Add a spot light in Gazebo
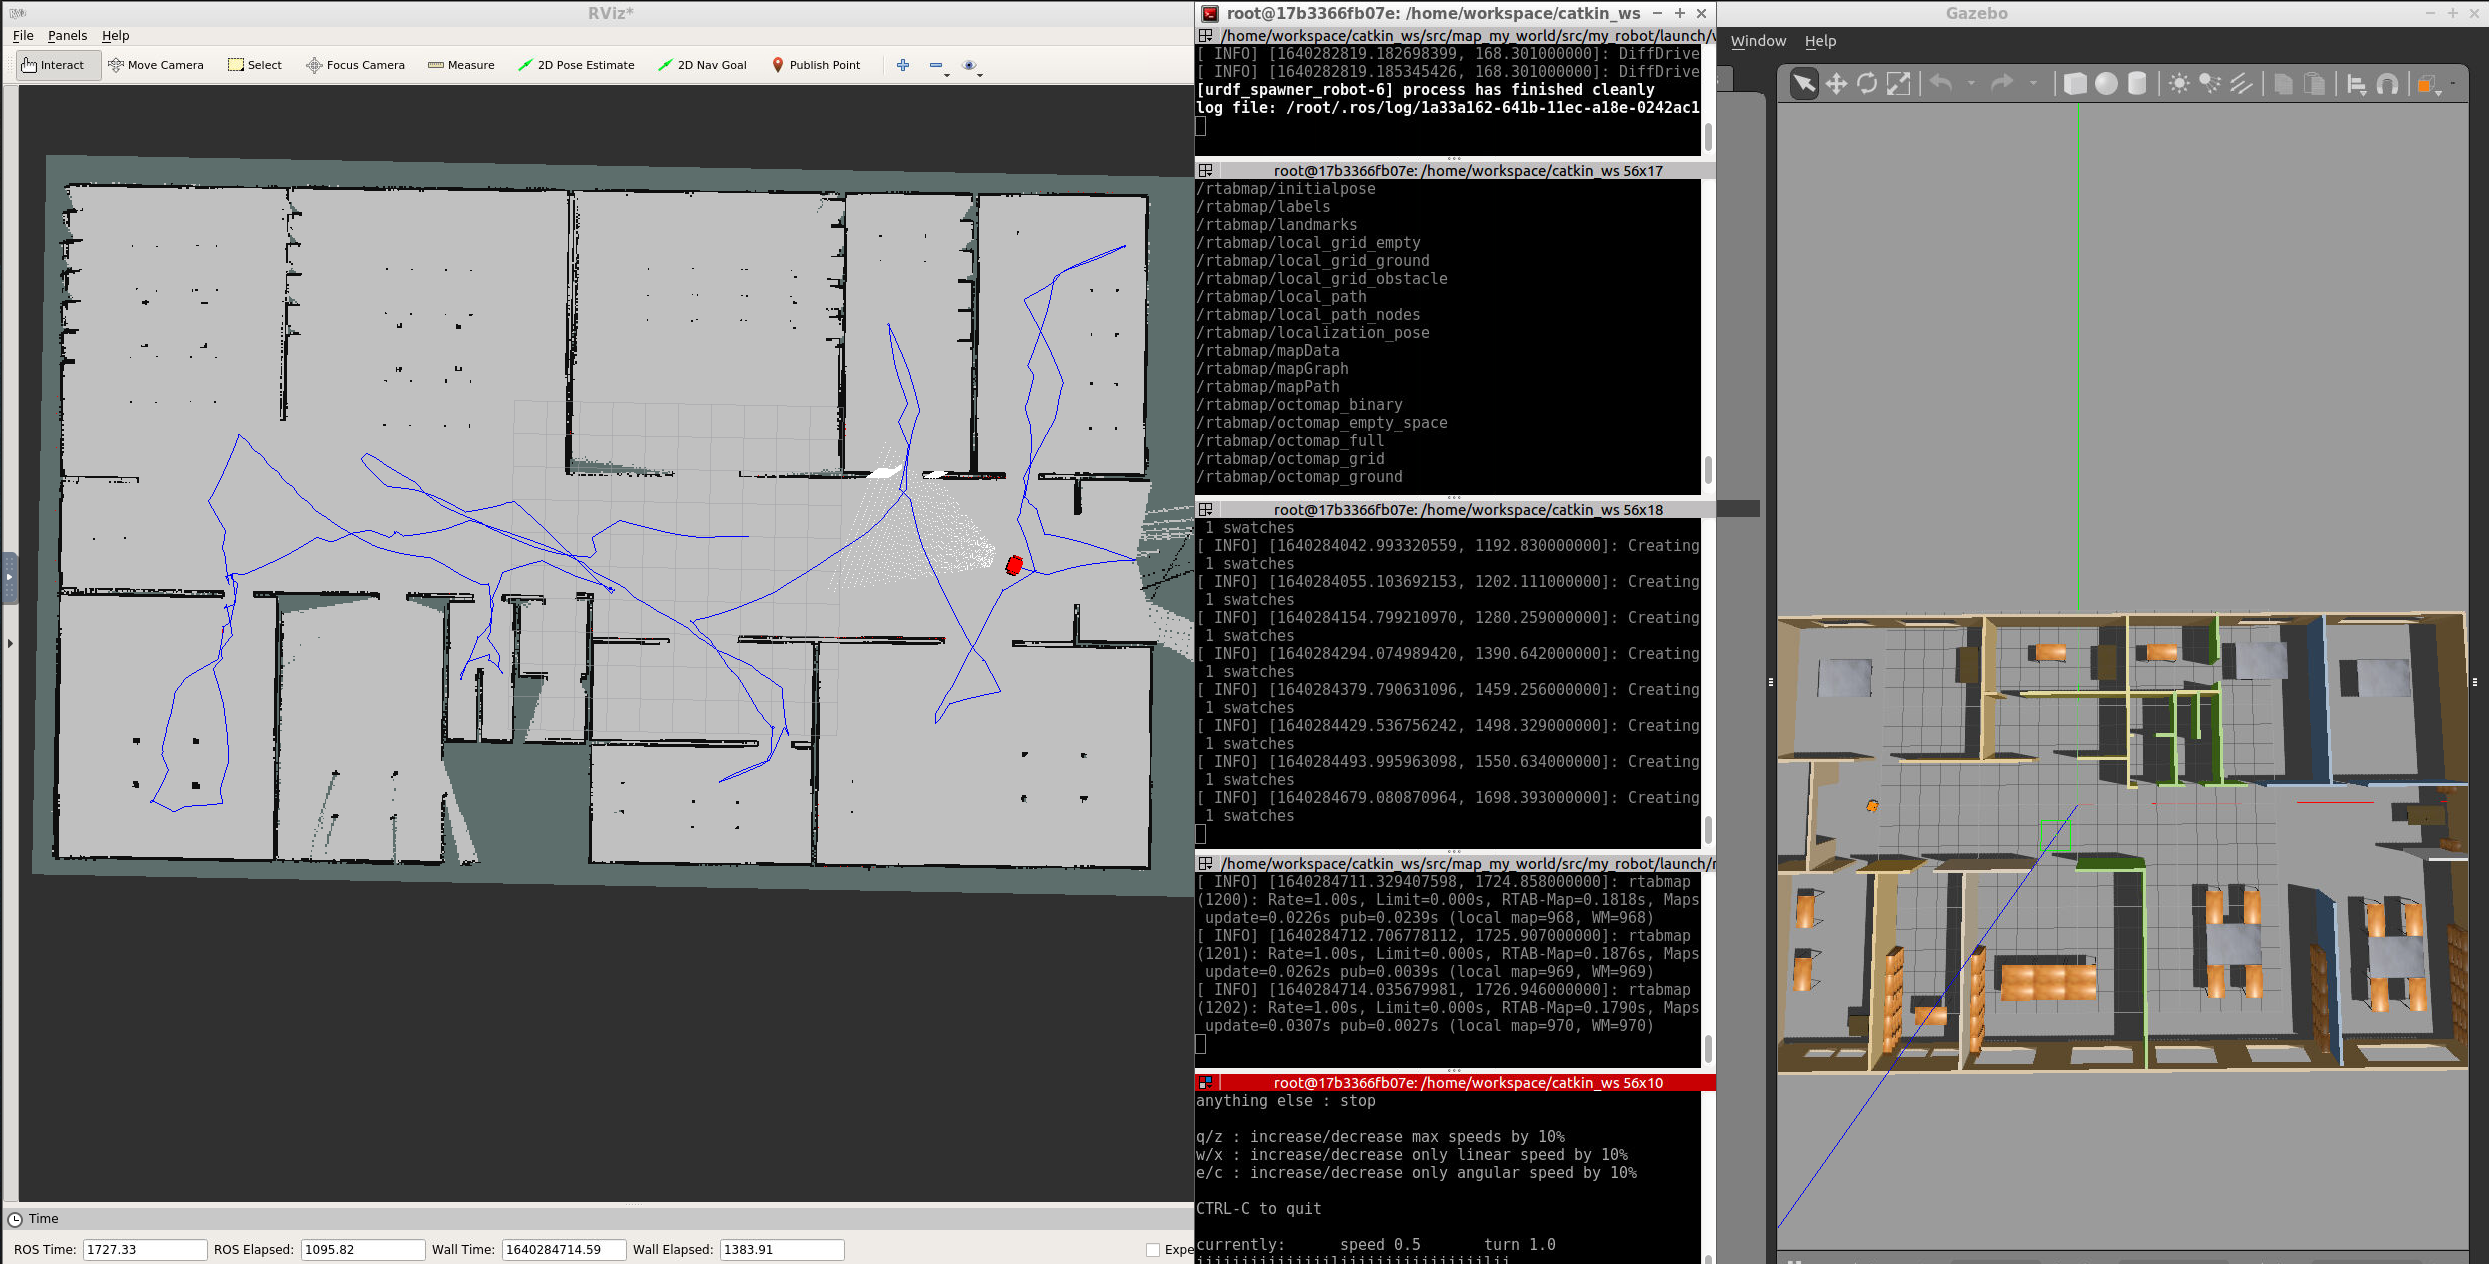 coord(2210,84)
